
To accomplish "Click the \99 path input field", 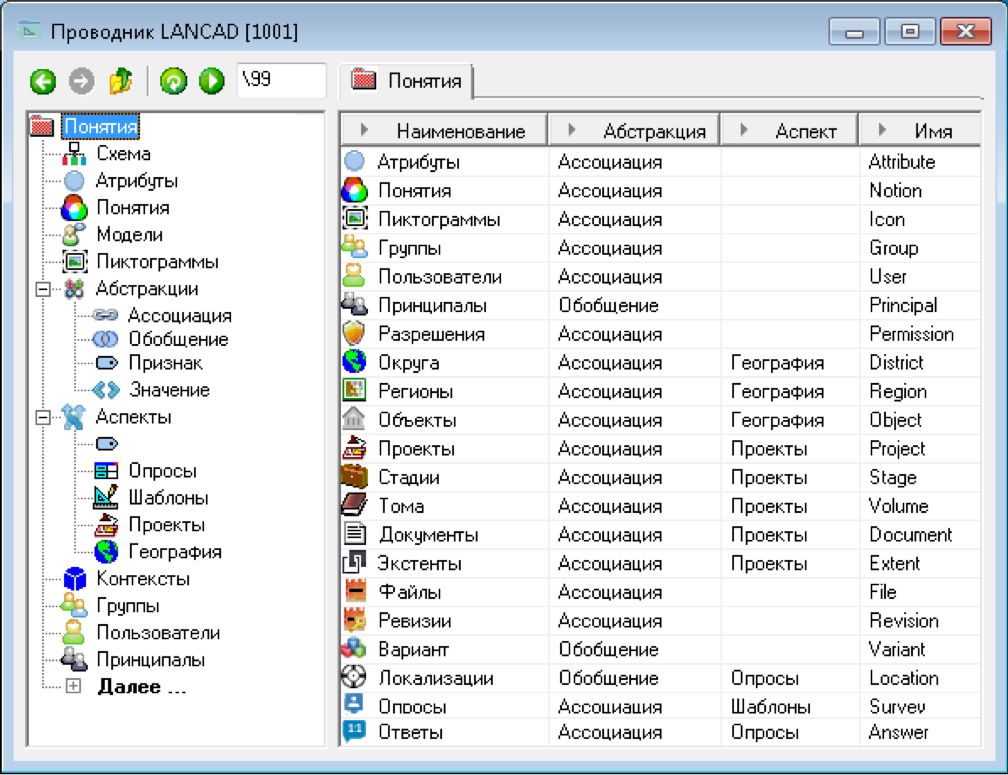I will tap(282, 80).
